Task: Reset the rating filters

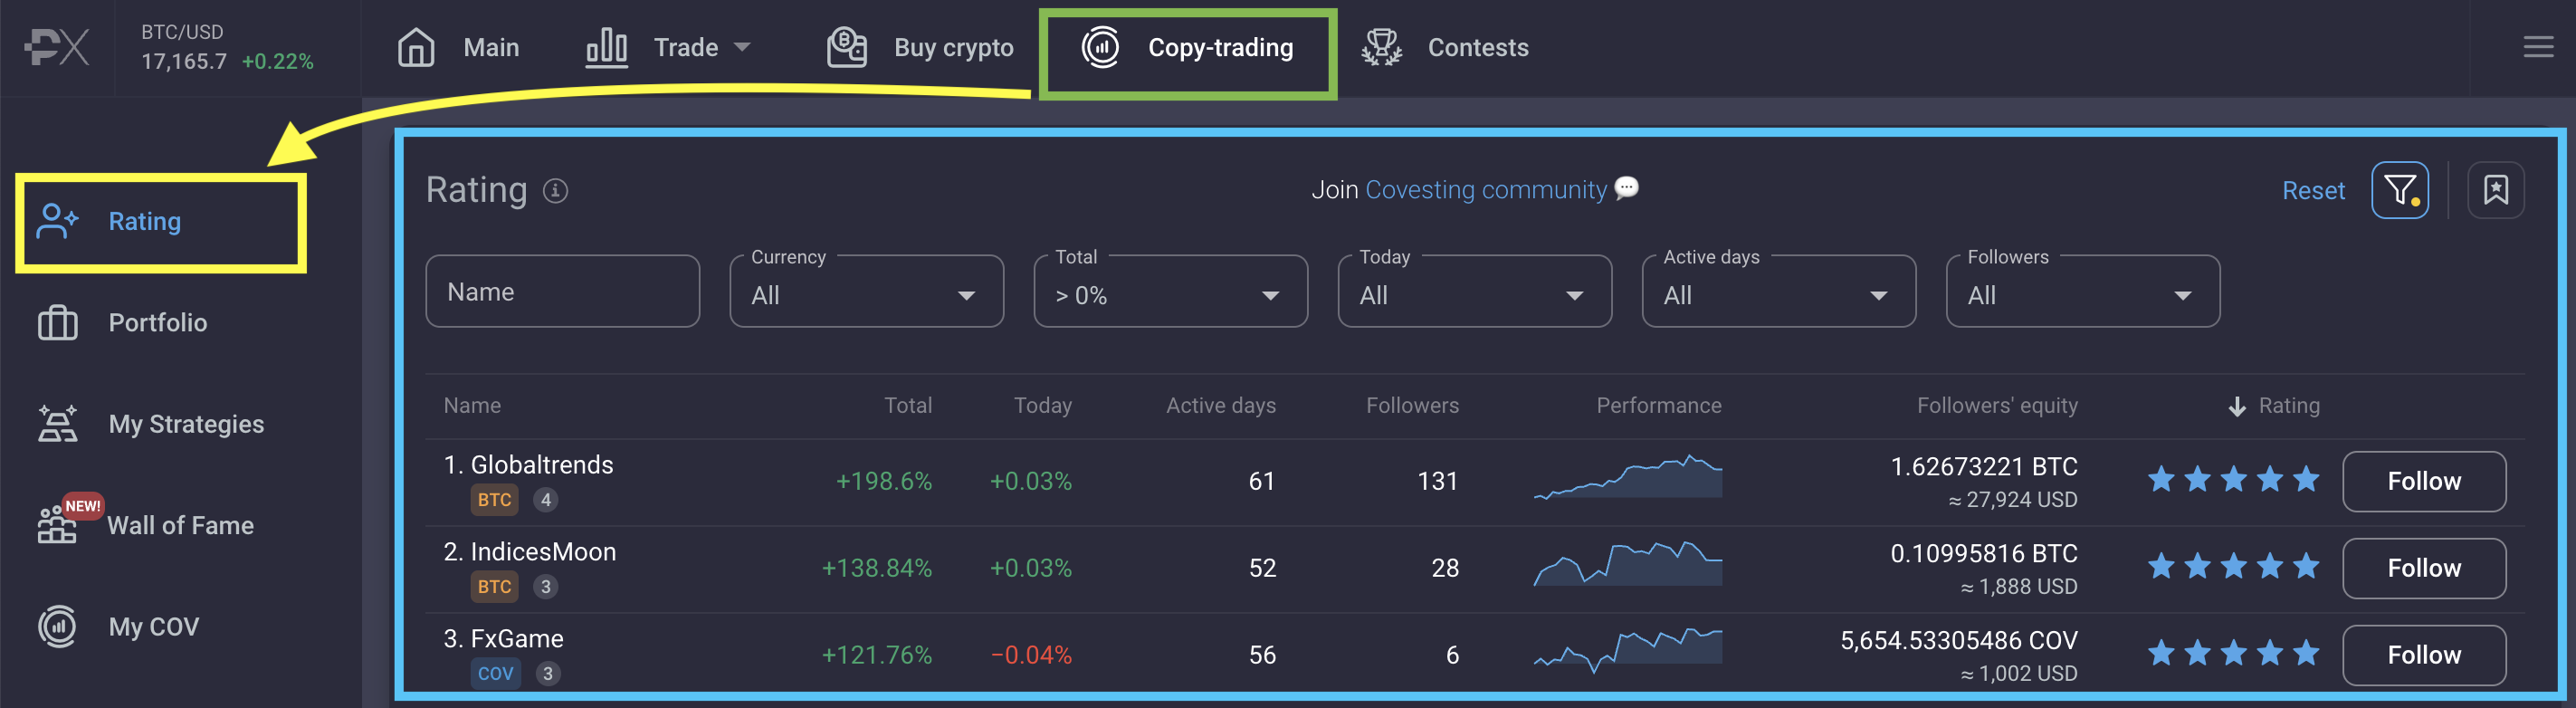Action: (x=2312, y=190)
